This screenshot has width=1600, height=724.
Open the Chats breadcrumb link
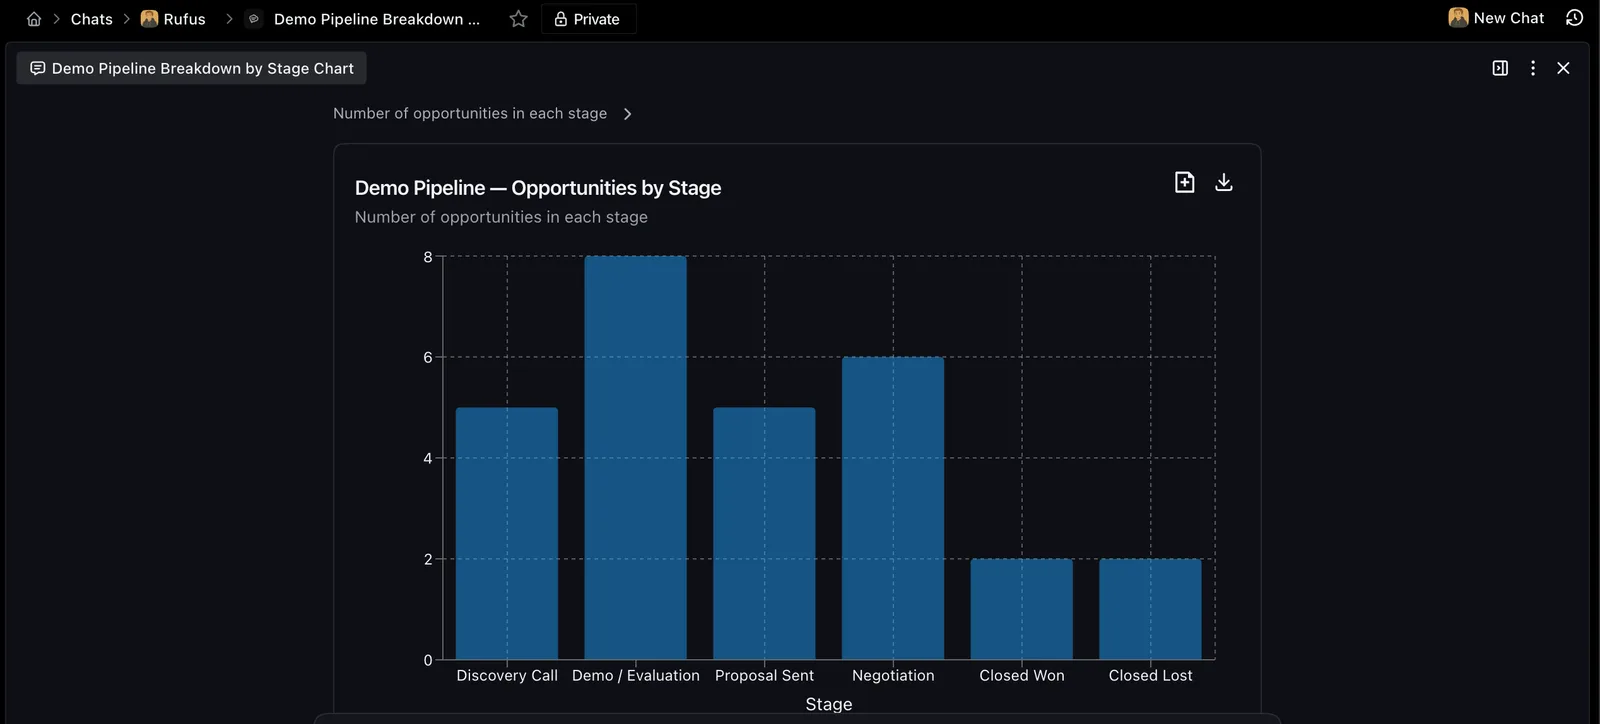tap(91, 19)
